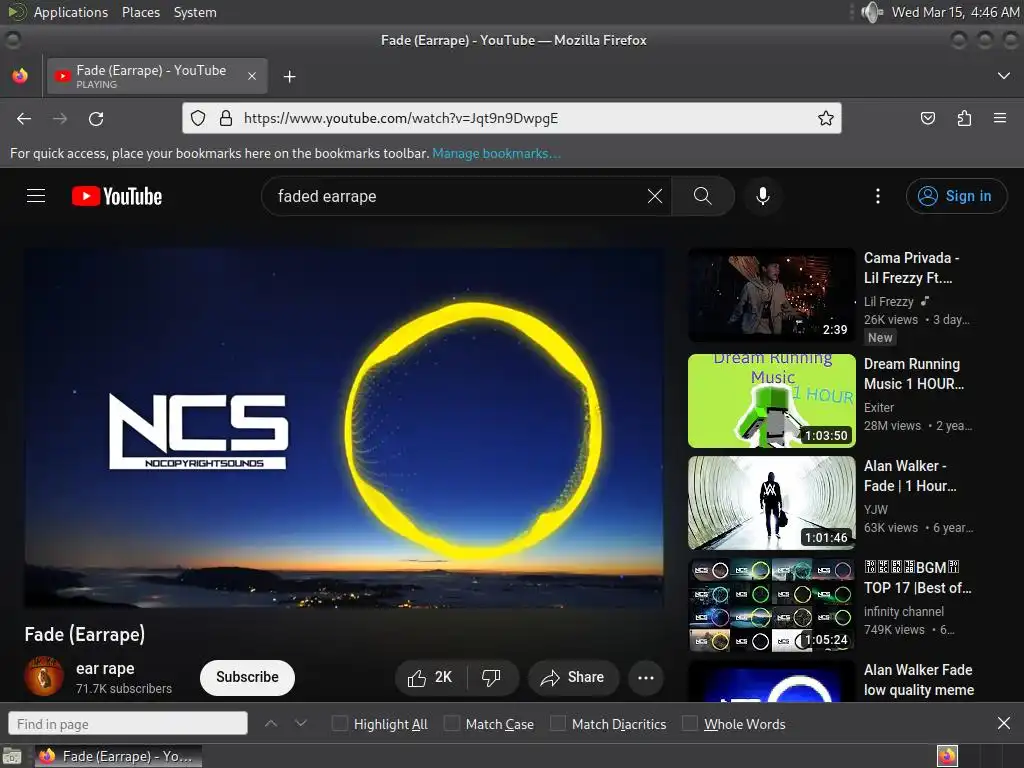1024x768 pixels.
Task: Select Fade (Earrape) taskbar window button
Action: point(118,756)
